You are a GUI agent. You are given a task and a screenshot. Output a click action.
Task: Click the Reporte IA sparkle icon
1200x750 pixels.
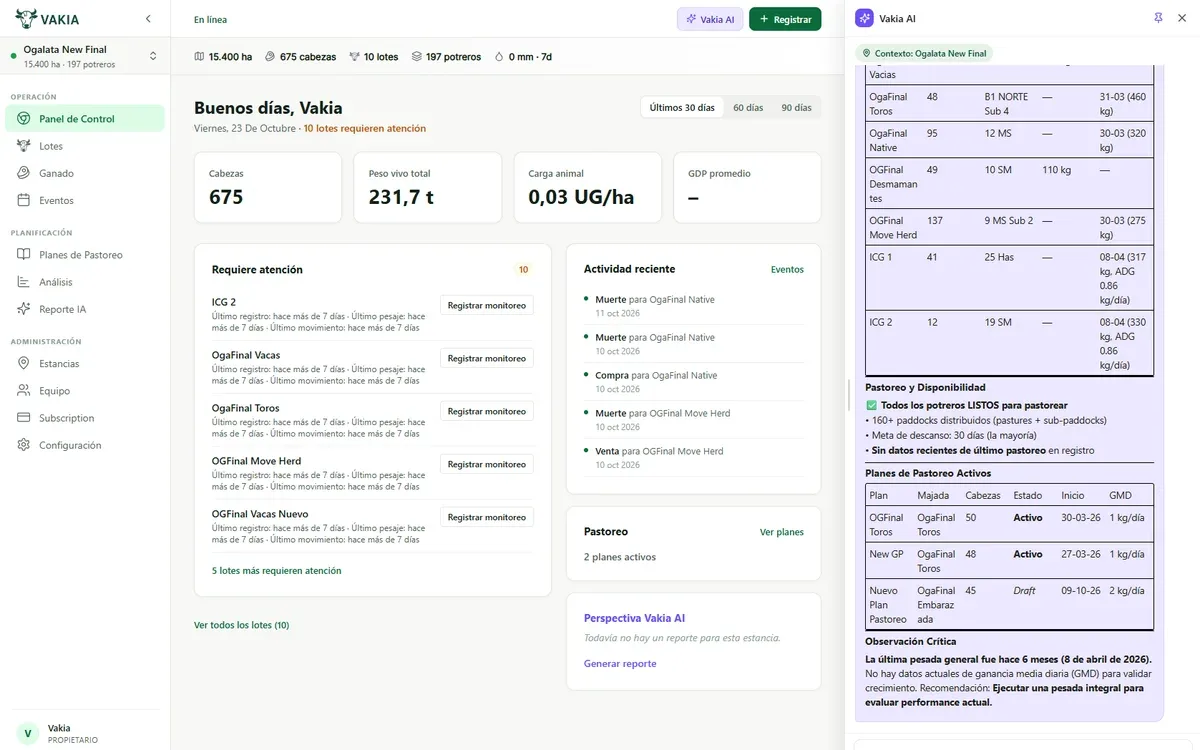pyautogui.click(x=24, y=309)
